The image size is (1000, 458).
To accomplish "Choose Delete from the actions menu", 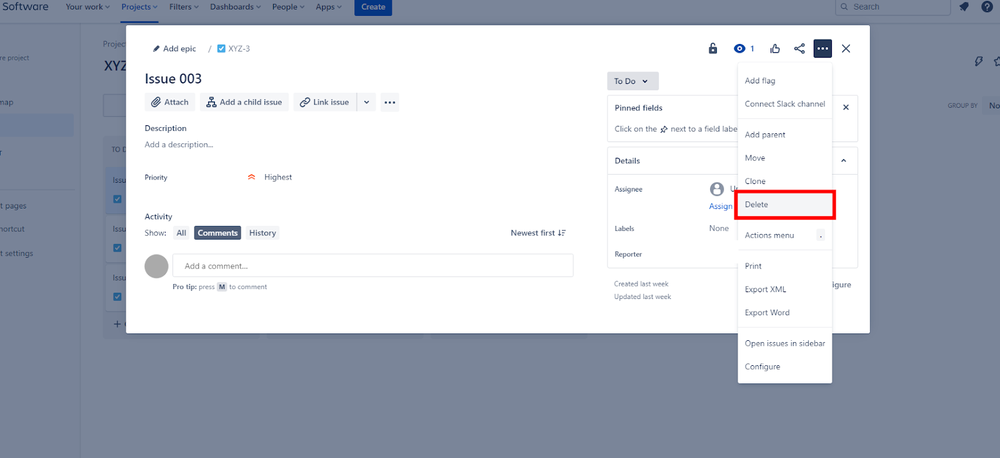I will [x=784, y=205].
